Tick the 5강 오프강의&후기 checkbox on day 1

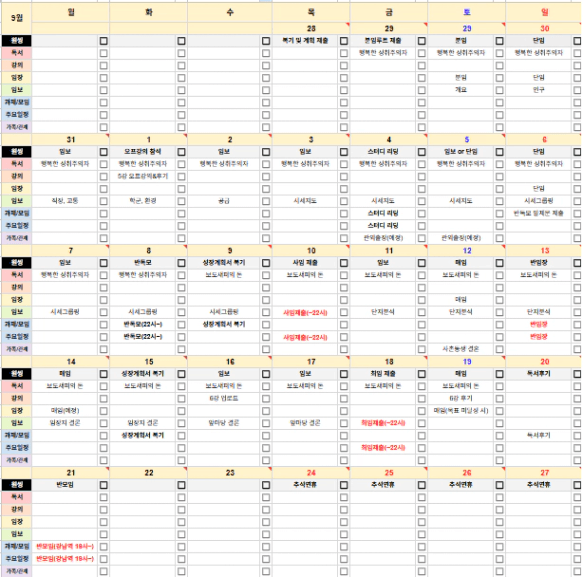tap(181, 176)
